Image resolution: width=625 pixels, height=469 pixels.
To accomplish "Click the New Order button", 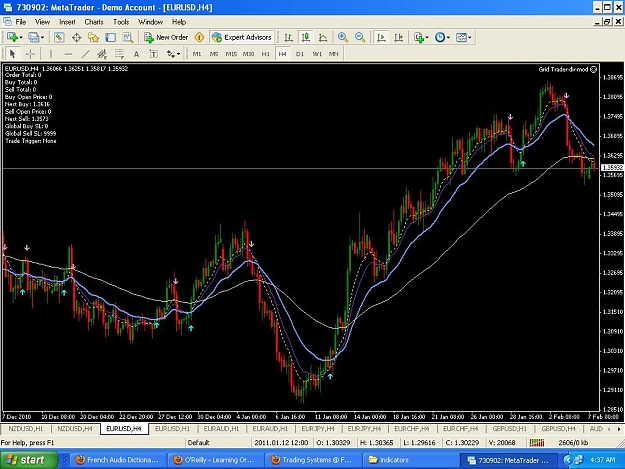I will pyautogui.click(x=166, y=37).
